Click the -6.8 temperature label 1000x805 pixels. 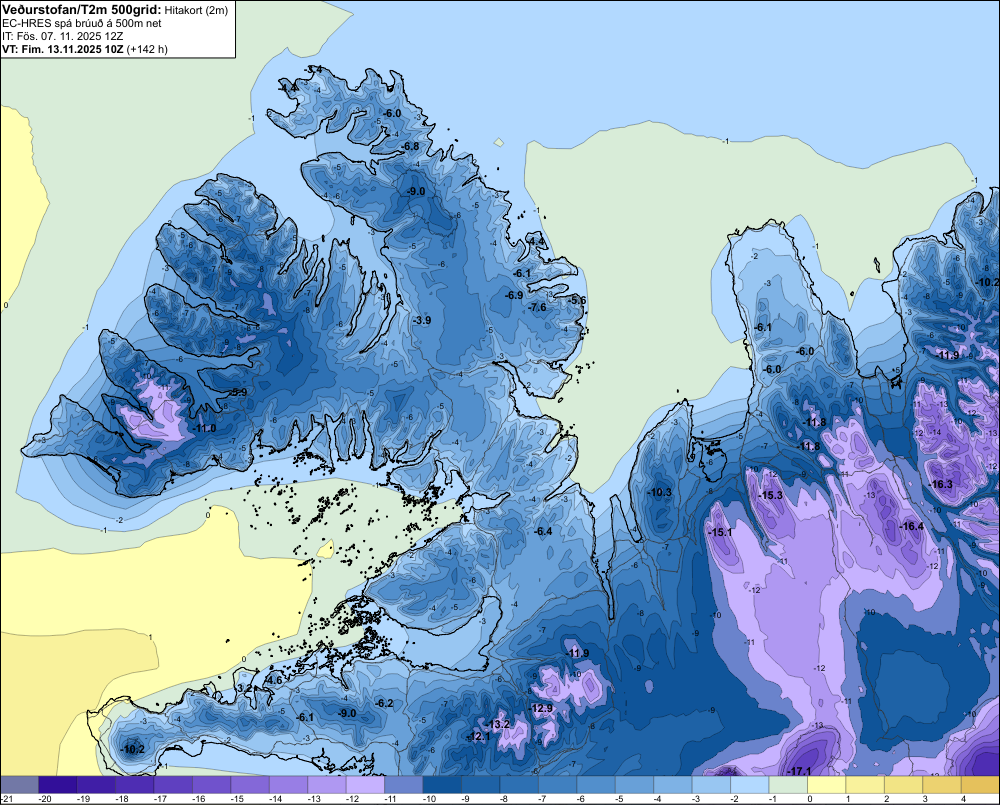[x=410, y=146]
